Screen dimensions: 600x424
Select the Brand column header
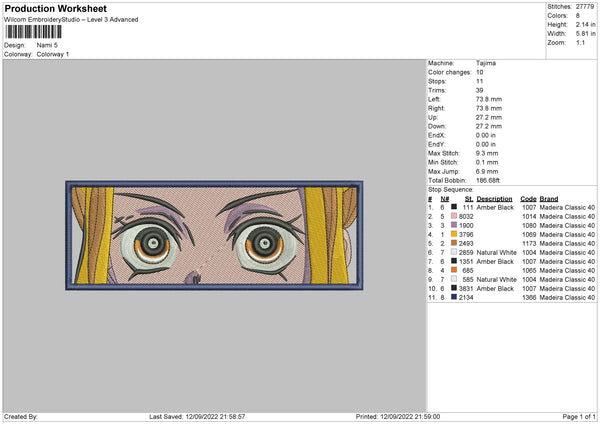[x=548, y=198]
